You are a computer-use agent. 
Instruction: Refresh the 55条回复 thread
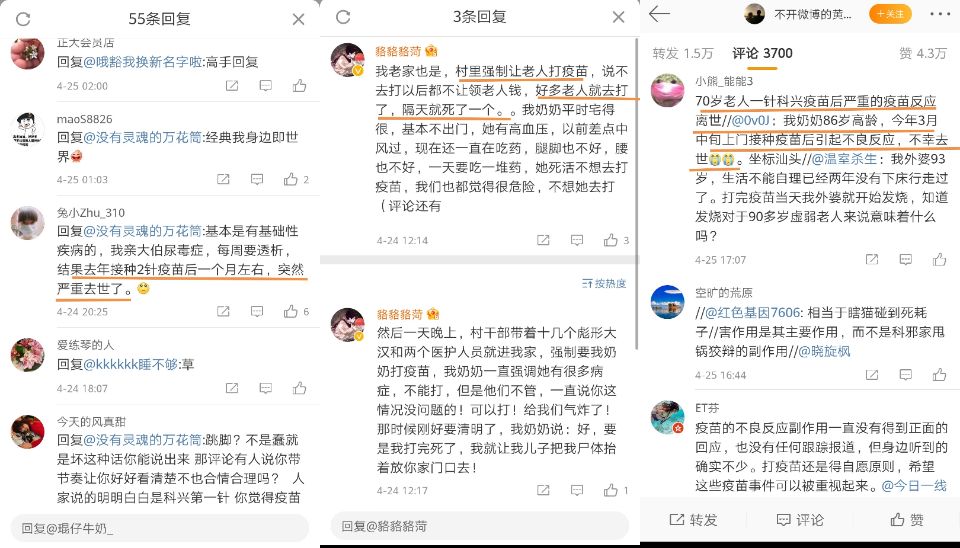[23, 19]
